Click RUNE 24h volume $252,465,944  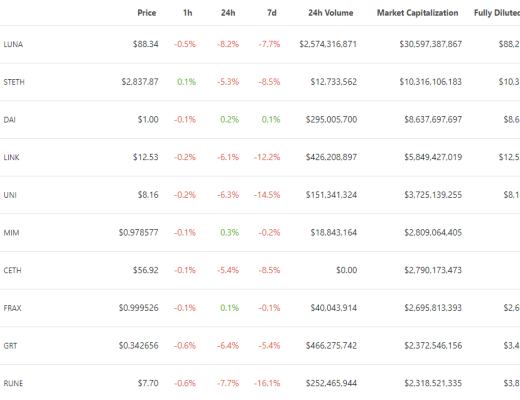pyautogui.click(x=331, y=383)
